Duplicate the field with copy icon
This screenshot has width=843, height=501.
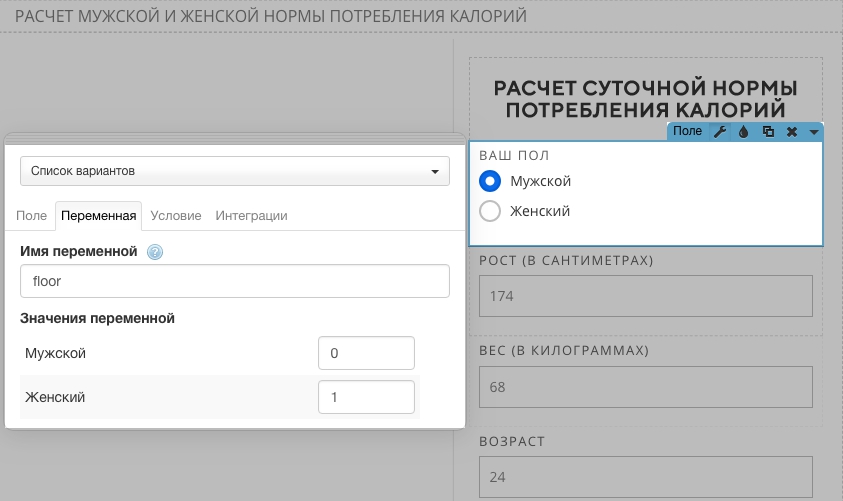click(768, 132)
